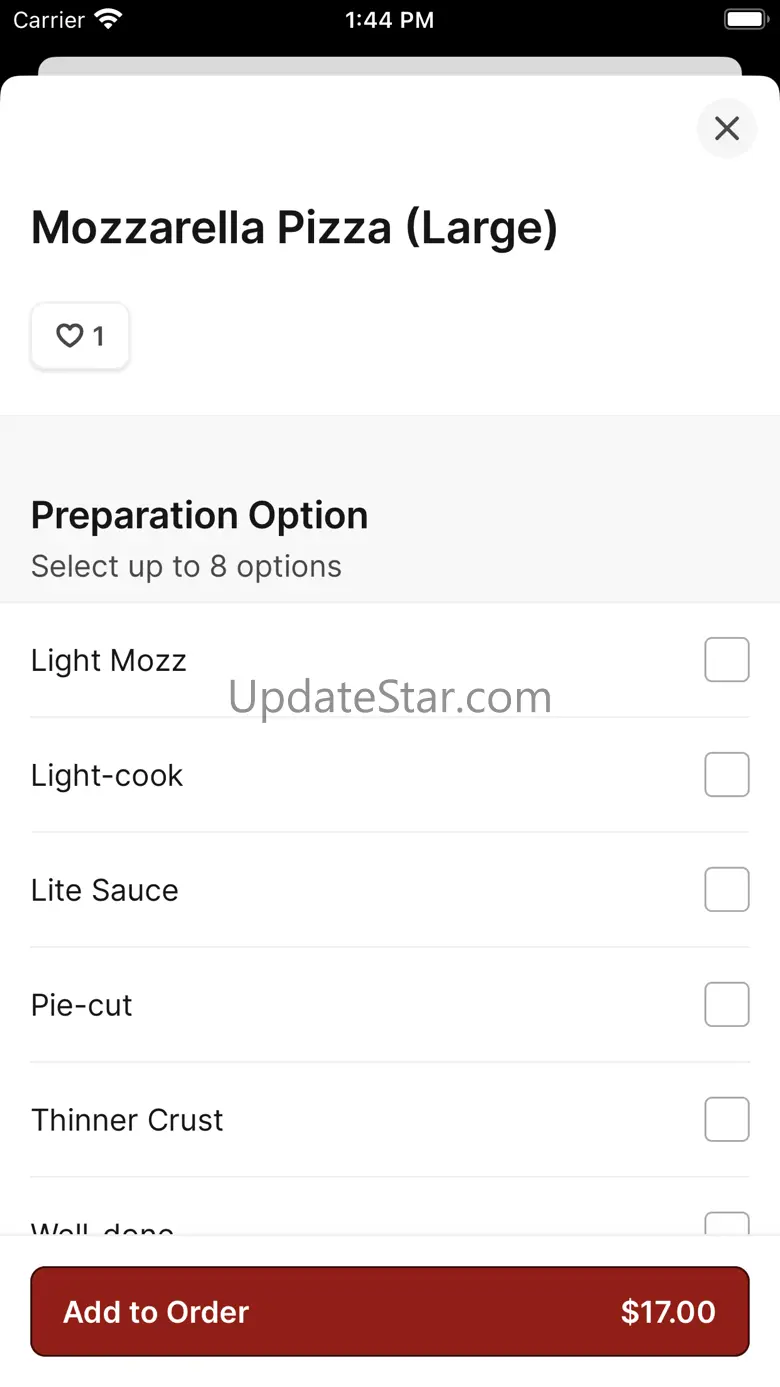Screen dimensions: 780x1387
Task: Tap the $17.00 price on order button
Action: point(668,1312)
